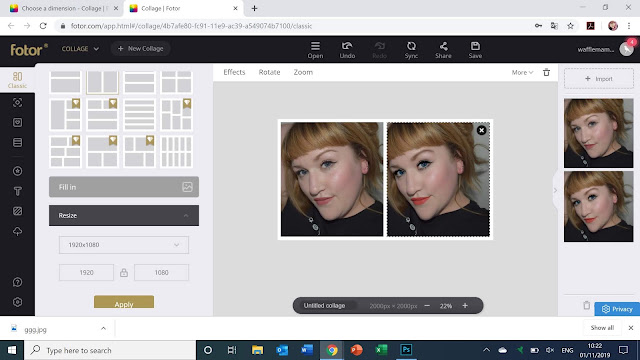Show all downloads
The width and height of the screenshot is (640, 360).
tap(602, 328)
